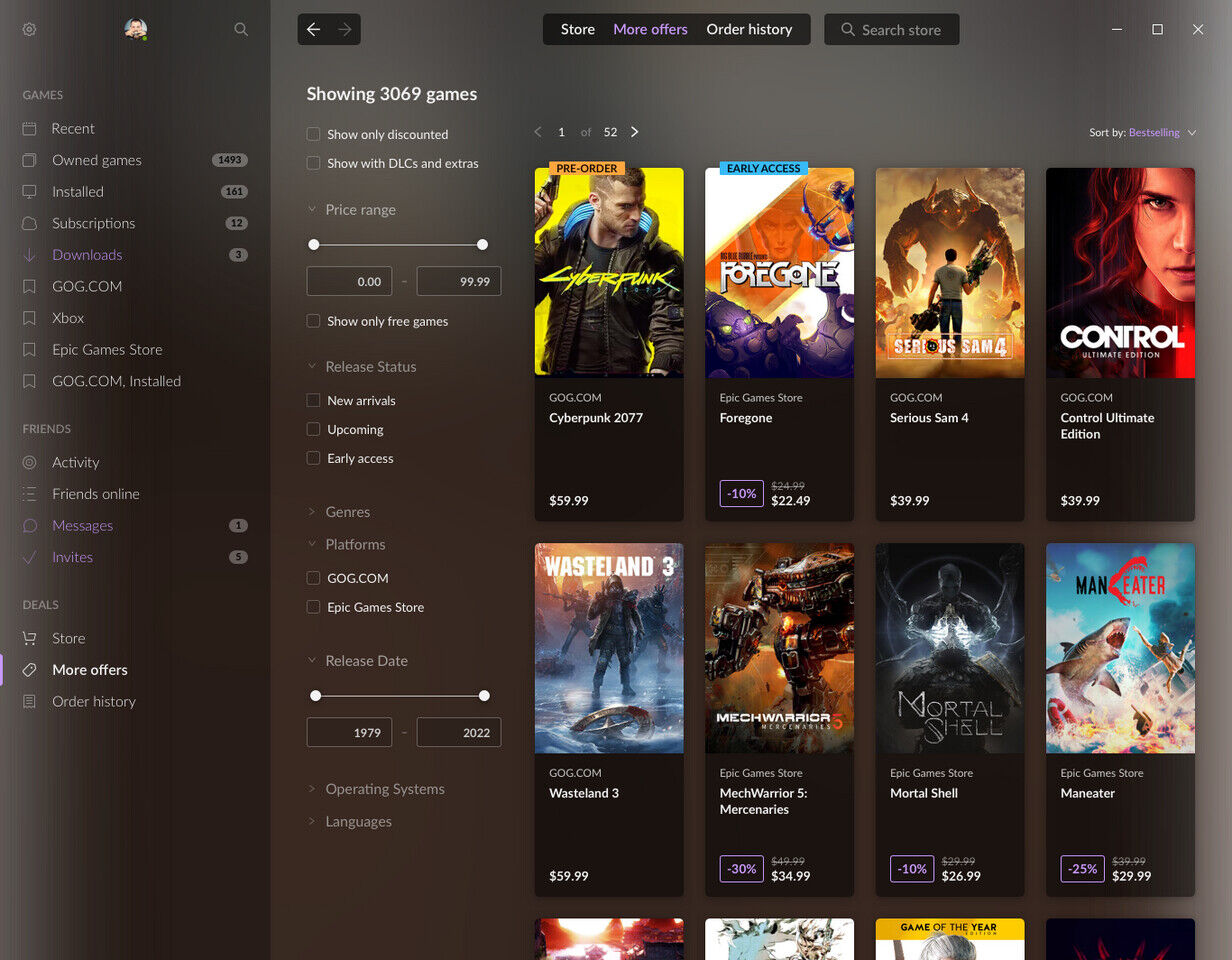Click the release year 1979 field
Image resolution: width=1232 pixels, height=960 pixels.
click(349, 732)
